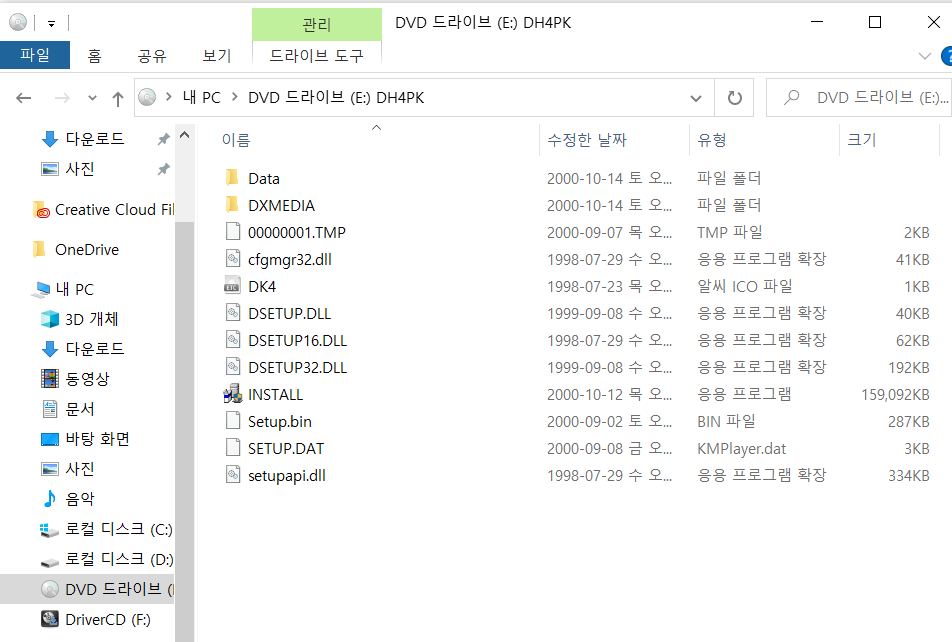Click the 159,092KB size of INSTALL

pos(895,395)
